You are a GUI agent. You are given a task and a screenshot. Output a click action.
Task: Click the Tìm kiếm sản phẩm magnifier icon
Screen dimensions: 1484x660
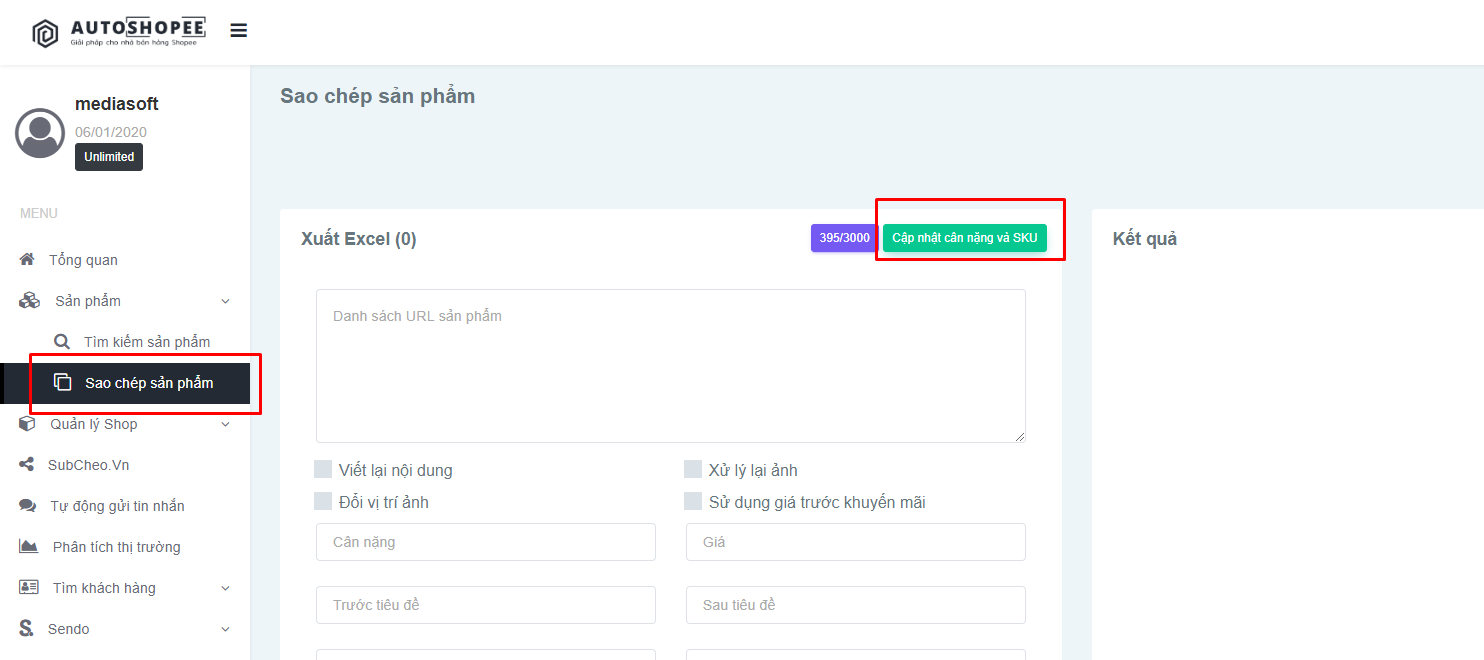[x=62, y=342]
